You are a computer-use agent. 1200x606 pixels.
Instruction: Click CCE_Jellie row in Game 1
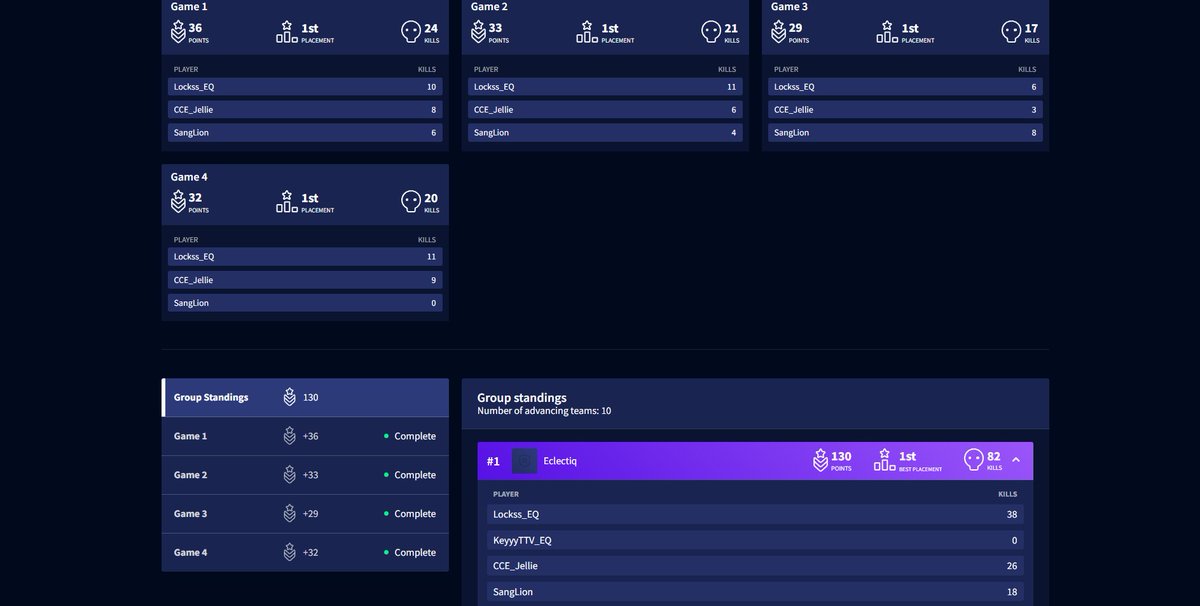click(x=305, y=110)
